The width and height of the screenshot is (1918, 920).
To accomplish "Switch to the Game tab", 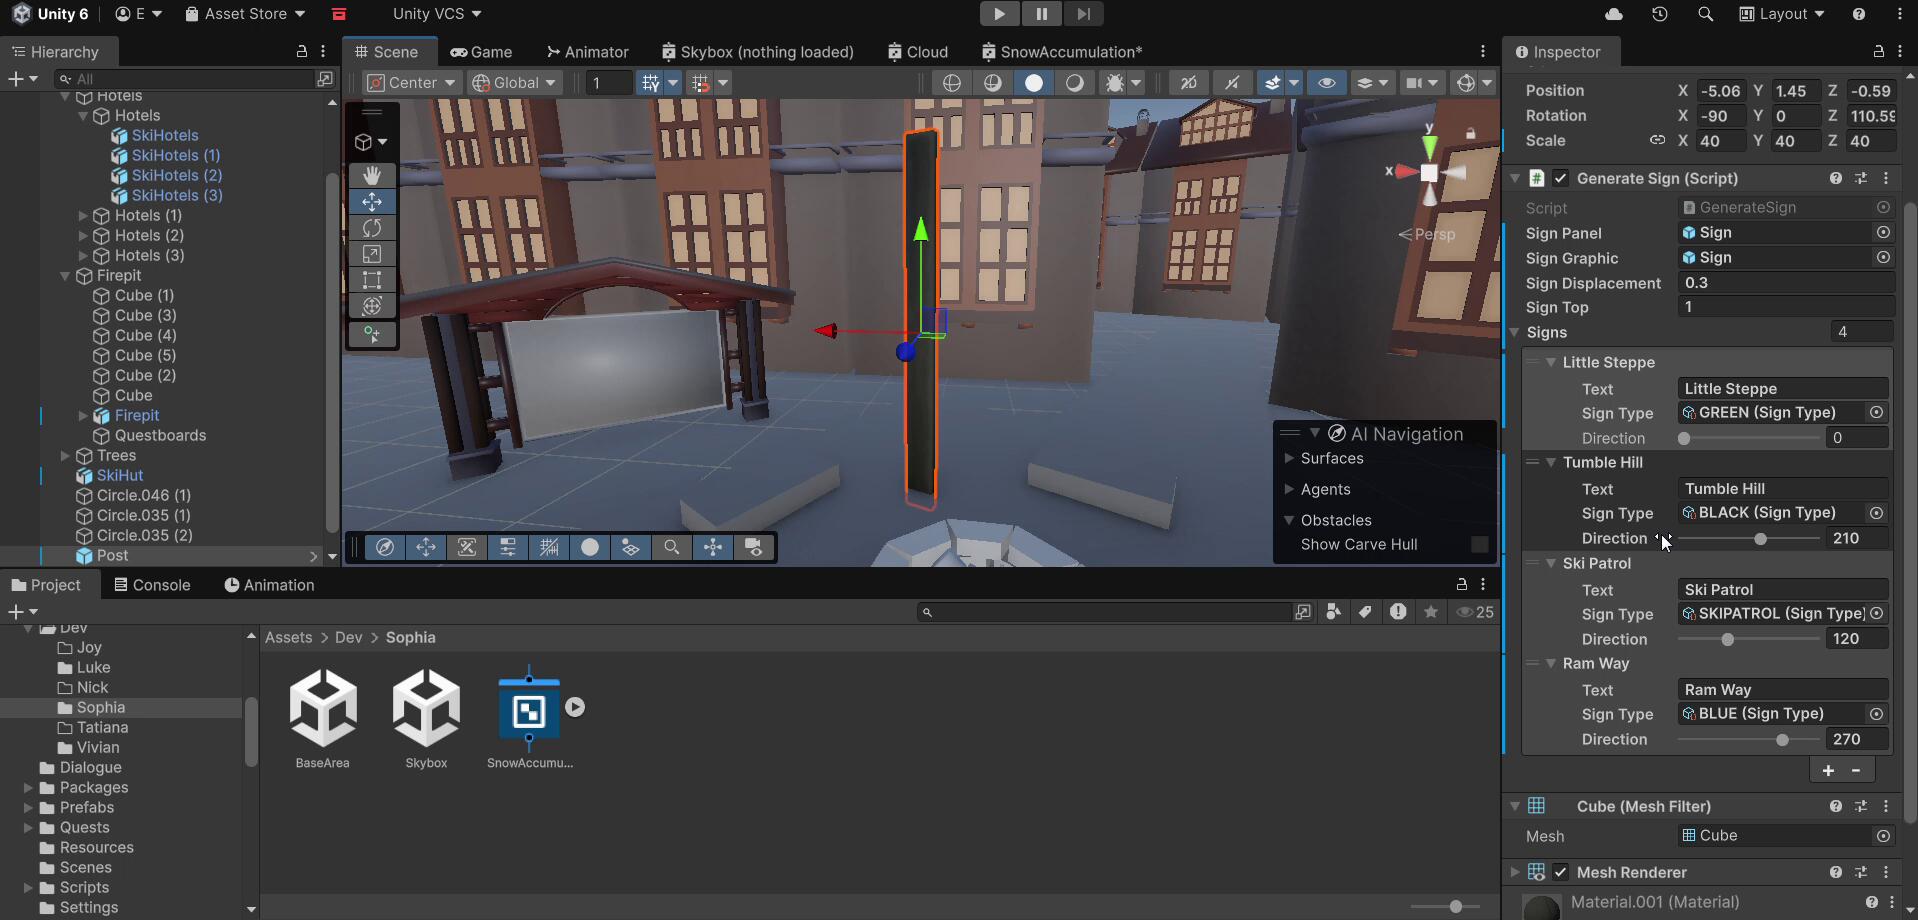I will pos(481,52).
